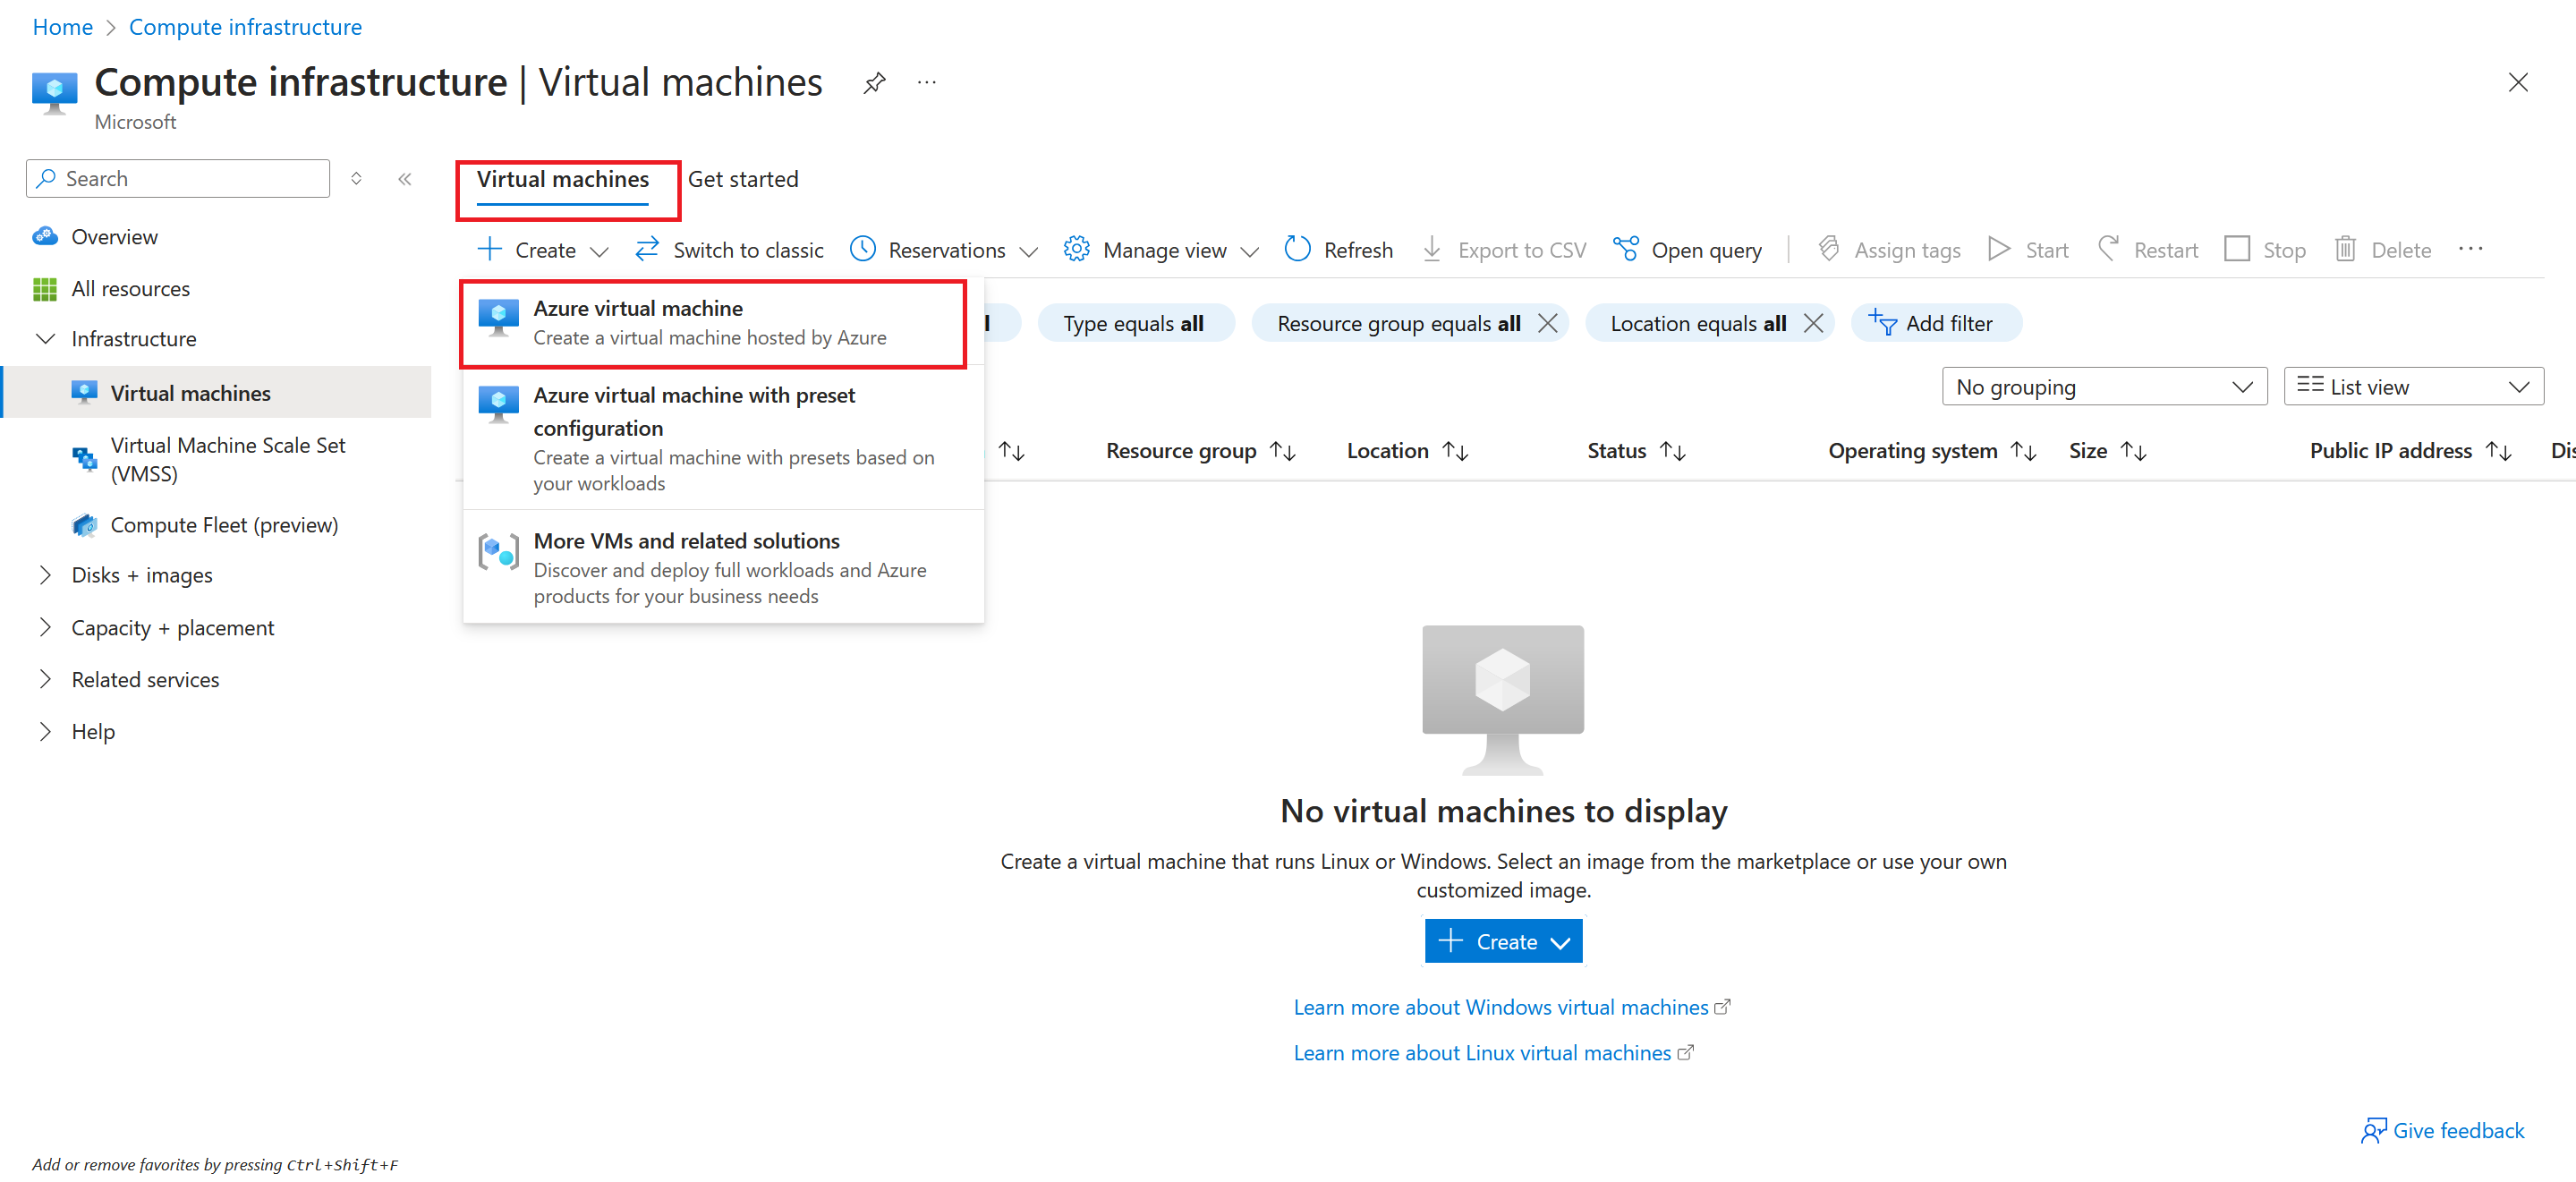Click Switch to classic

pos(730,250)
